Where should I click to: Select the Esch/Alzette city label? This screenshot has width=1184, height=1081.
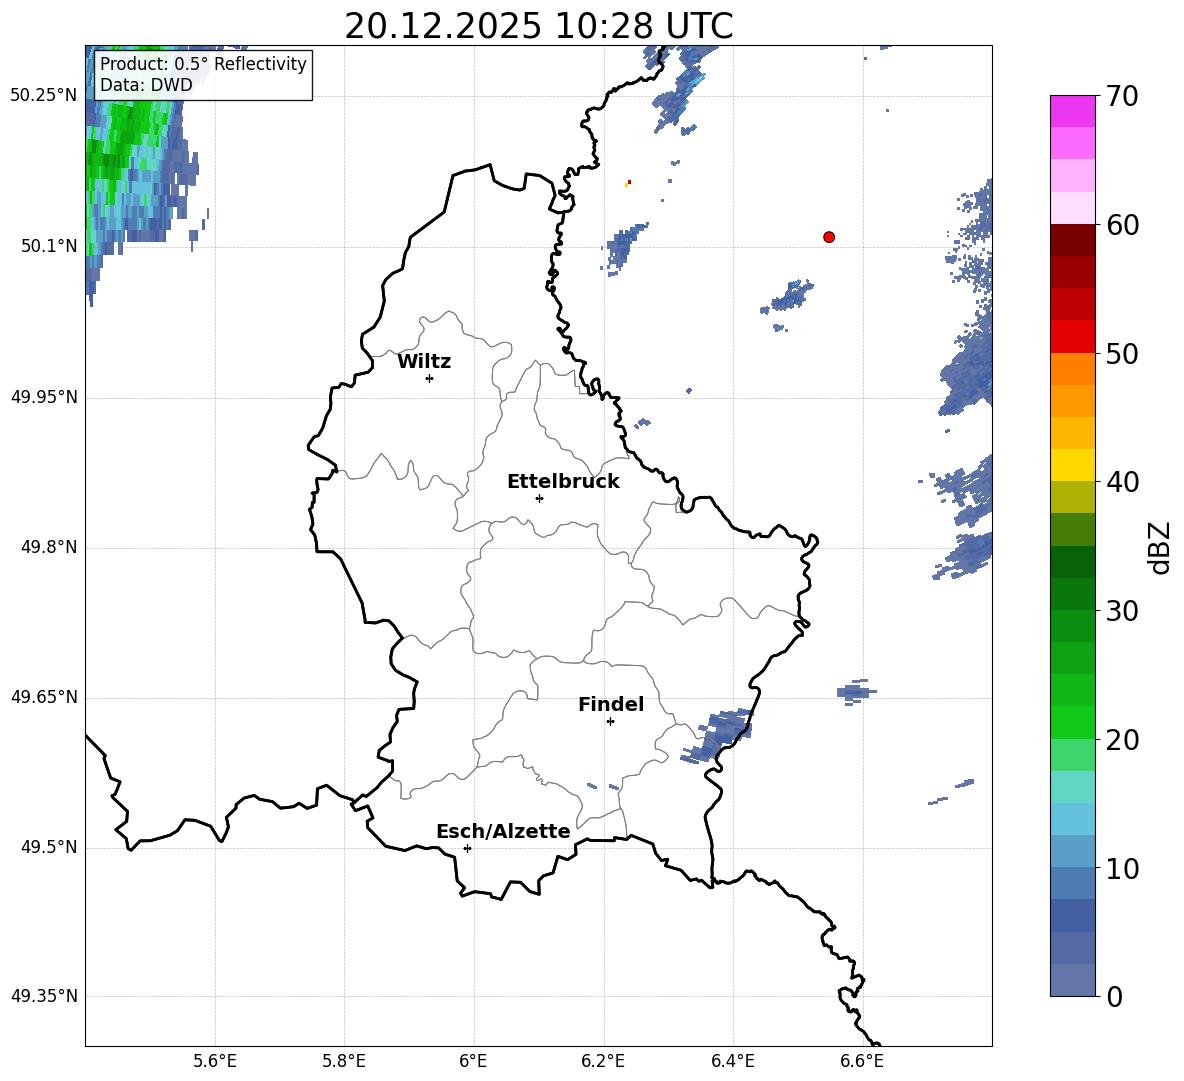[503, 831]
